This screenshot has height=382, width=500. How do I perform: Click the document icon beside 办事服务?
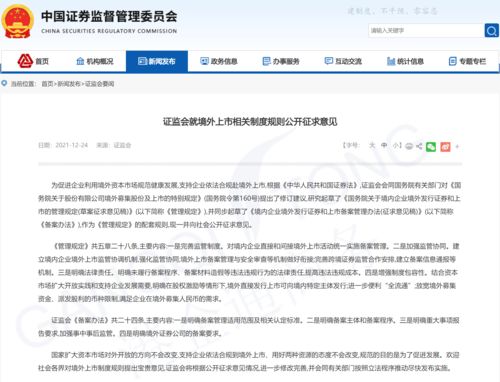tap(266, 61)
